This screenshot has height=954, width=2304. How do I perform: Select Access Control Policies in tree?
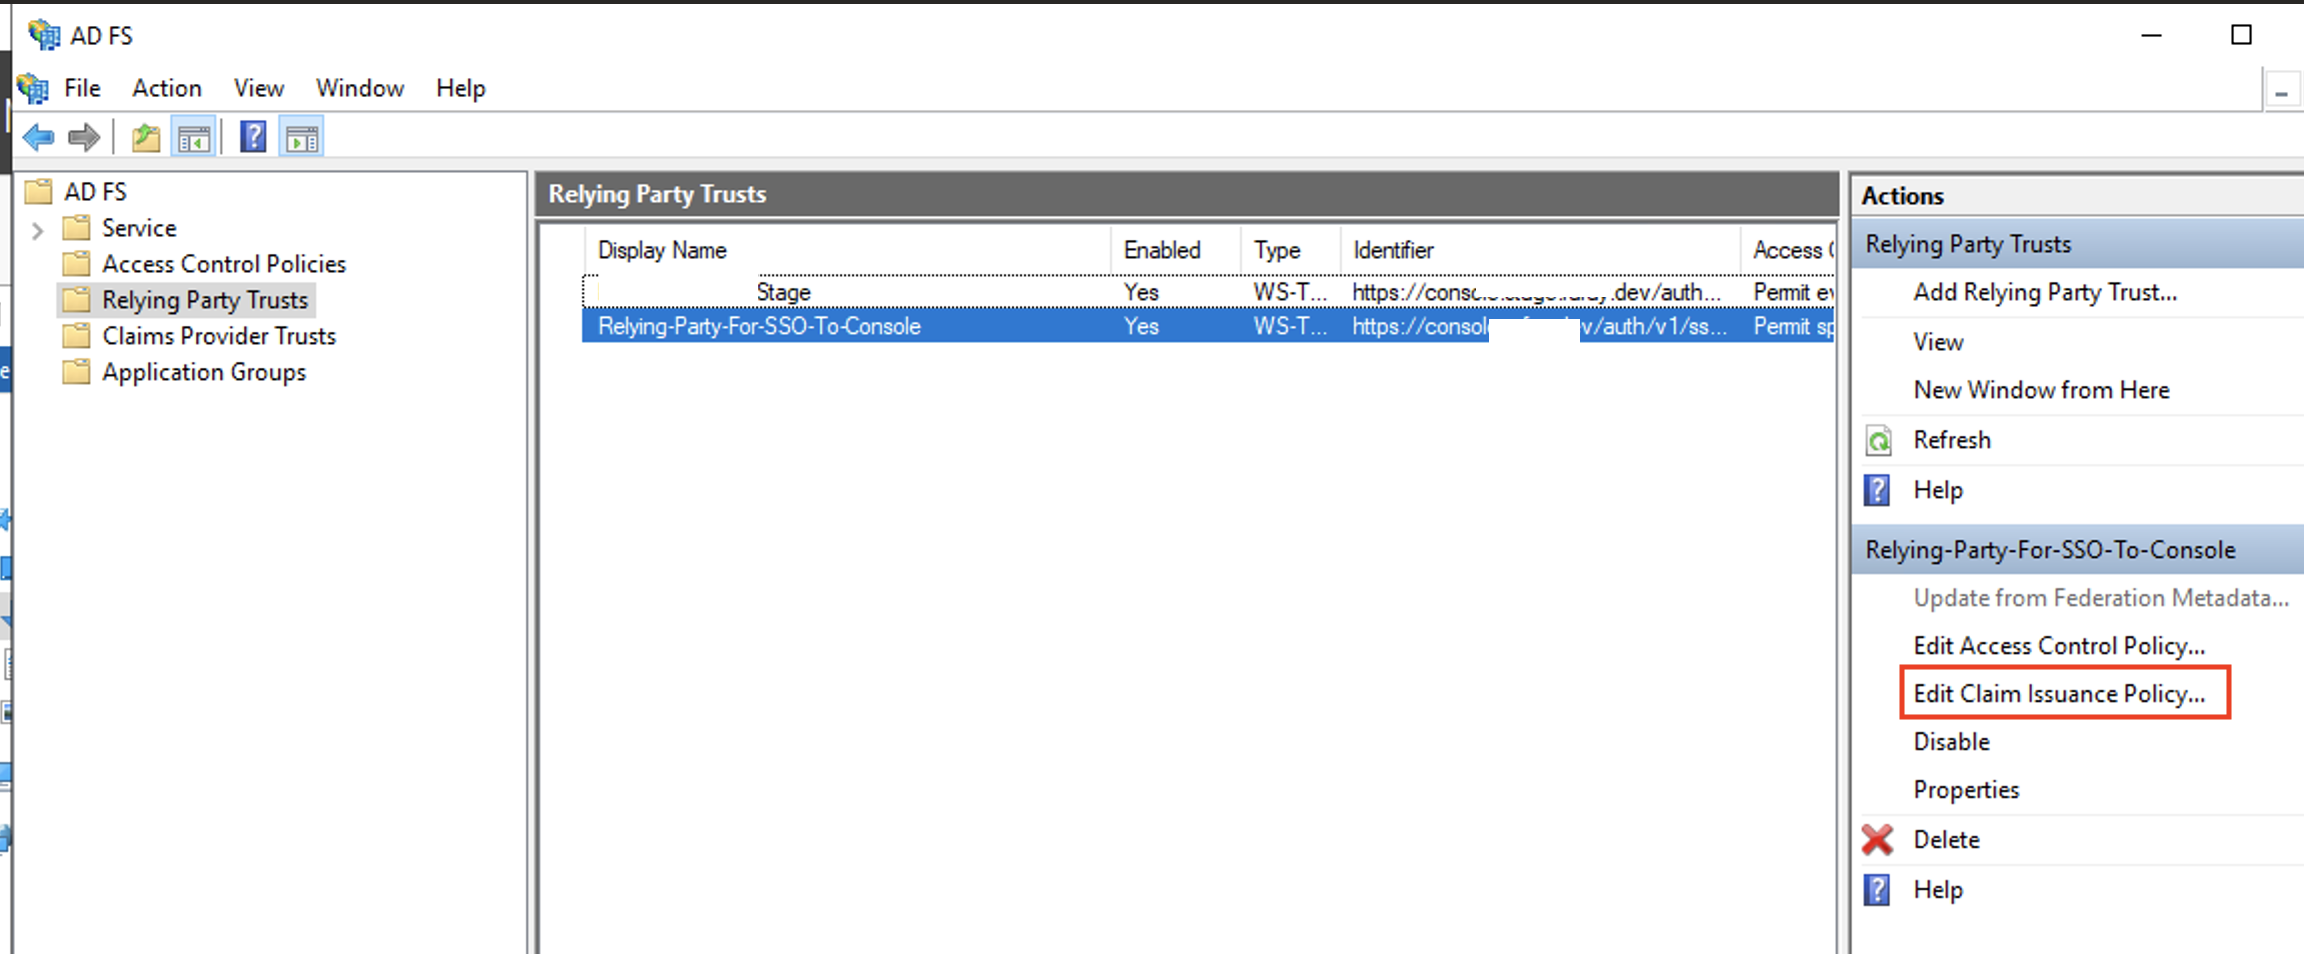[x=224, y=264]
